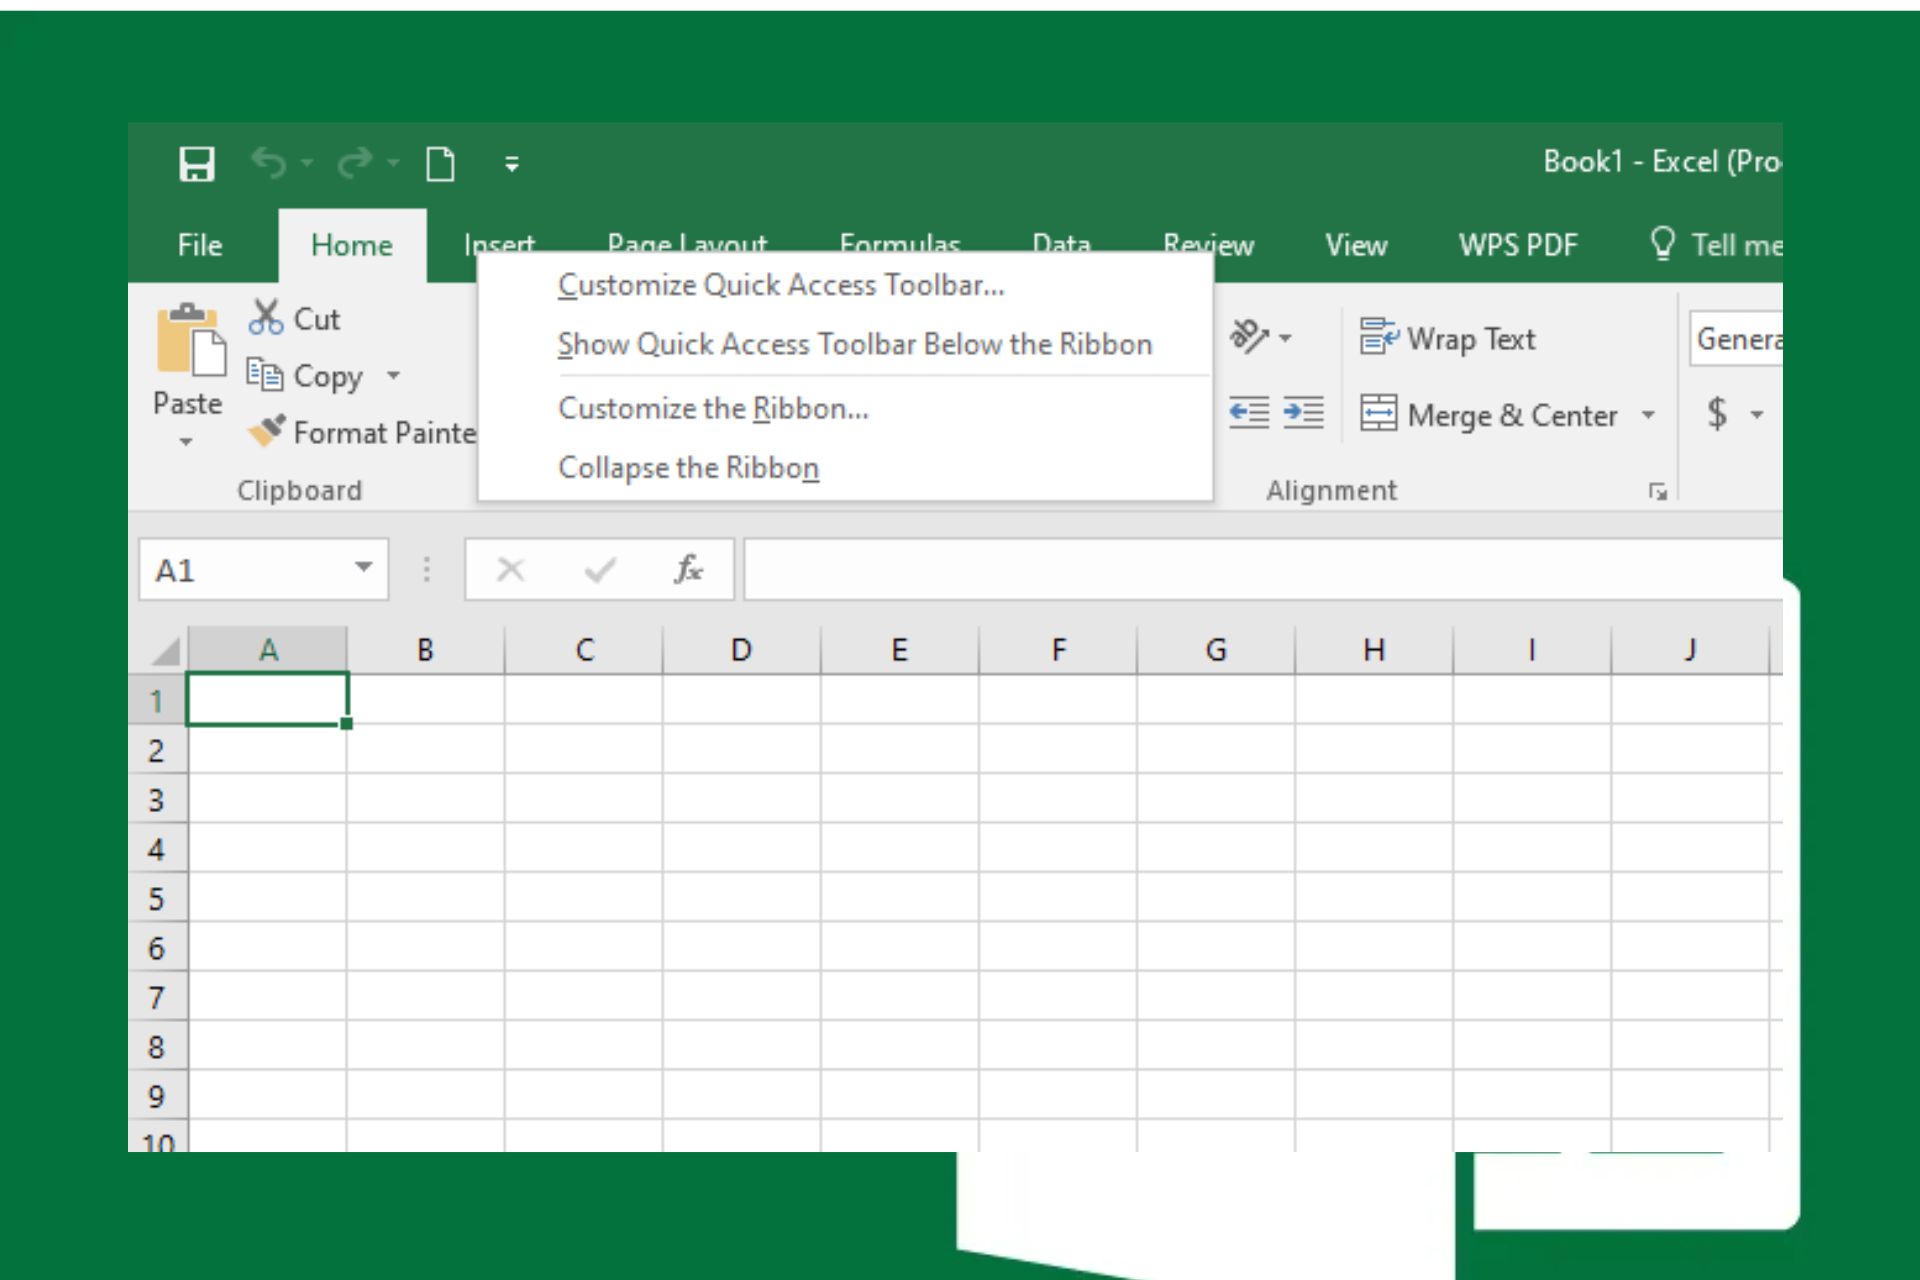This screenshot has height=1280, width=1920.
Task: Click the Insert tab in ribbon
Action: point(499,246)
